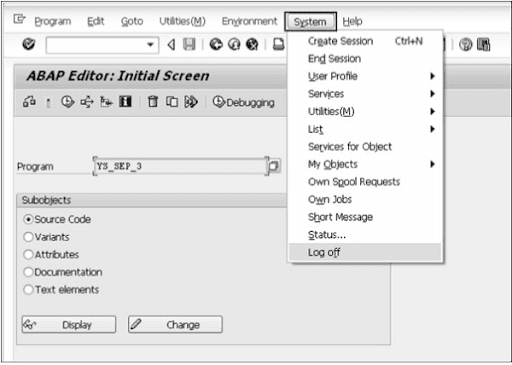
Task: Click the Delete trash can icon
Action: point(153,101)
